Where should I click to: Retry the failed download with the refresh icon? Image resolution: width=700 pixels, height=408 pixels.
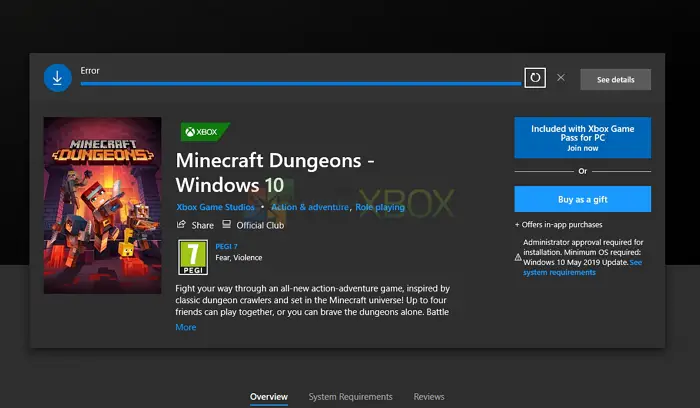535,78
